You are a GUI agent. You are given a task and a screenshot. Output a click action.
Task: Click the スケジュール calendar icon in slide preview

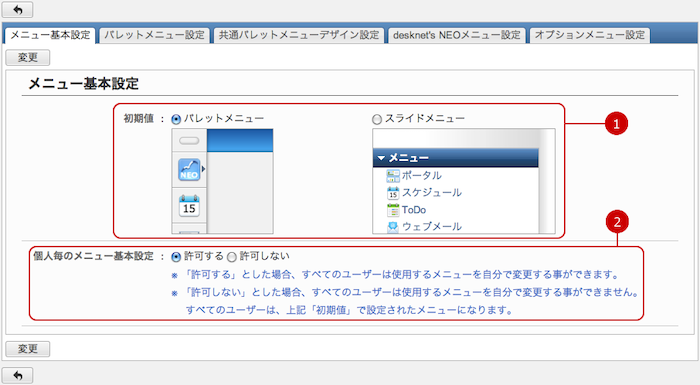[x=393, y=193]
